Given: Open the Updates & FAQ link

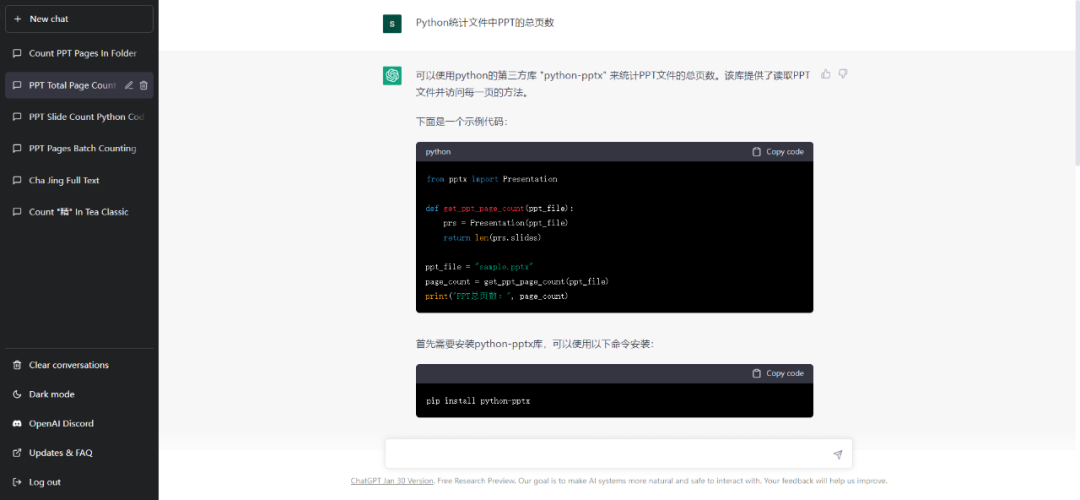Looking at the screenshot, I should click(60, 453).
